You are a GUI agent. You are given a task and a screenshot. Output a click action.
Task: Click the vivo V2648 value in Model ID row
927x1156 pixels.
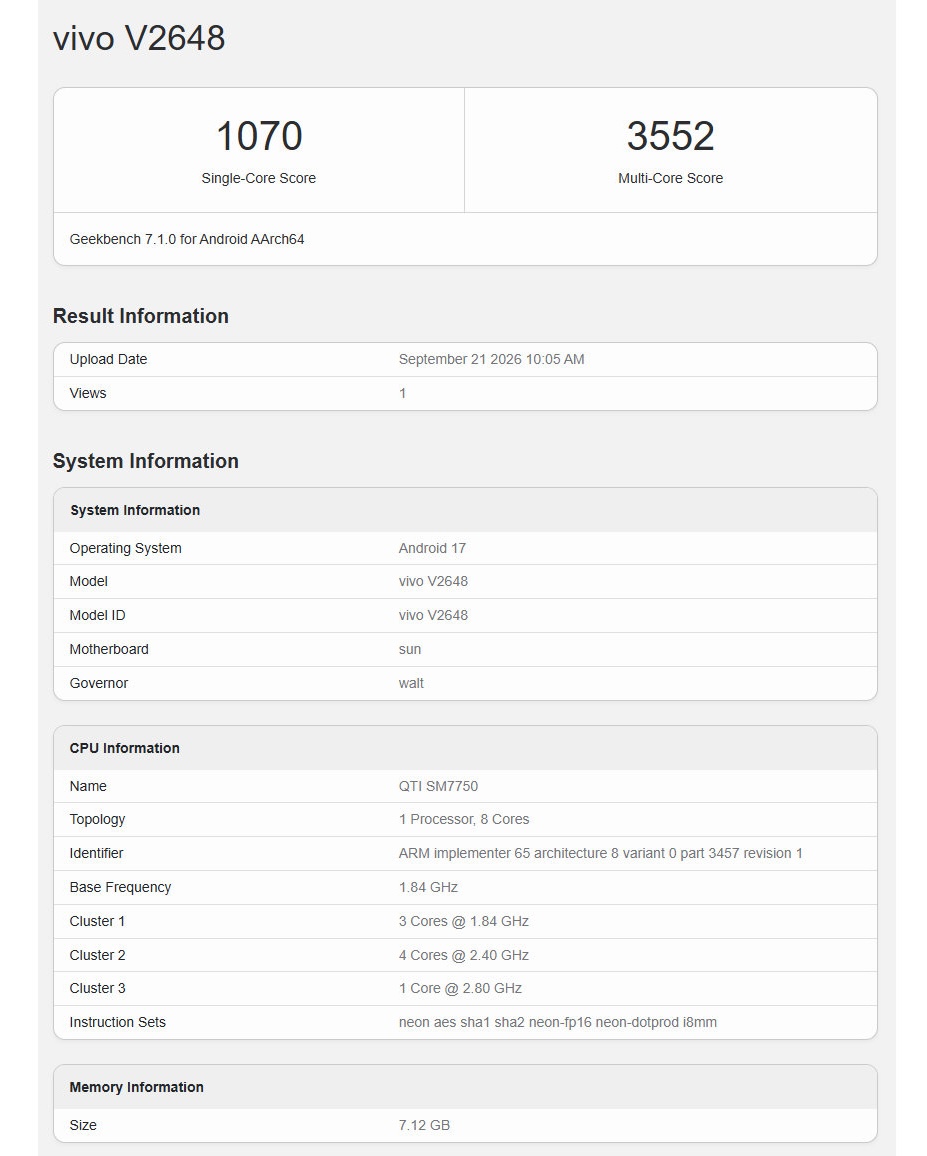433,616
